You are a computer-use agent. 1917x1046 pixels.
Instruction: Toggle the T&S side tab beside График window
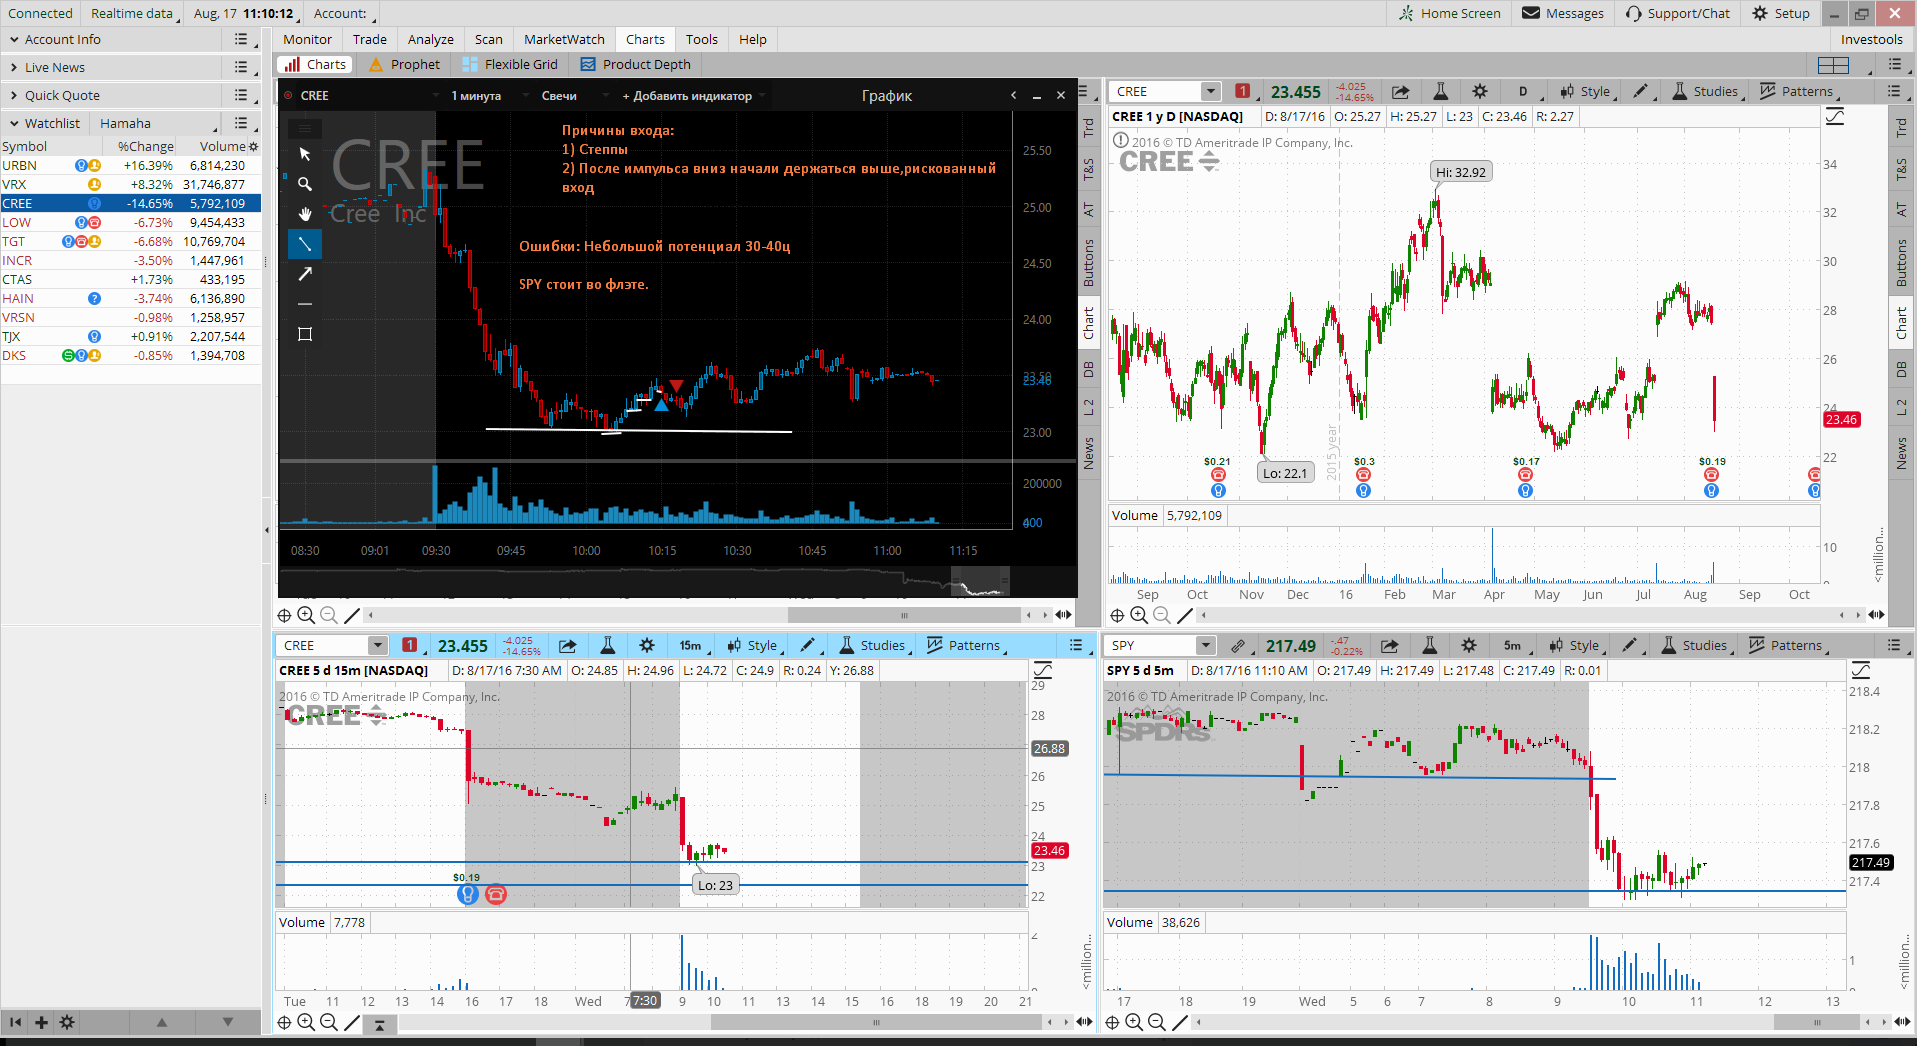pyautogui.click(x=1089, y=169)
